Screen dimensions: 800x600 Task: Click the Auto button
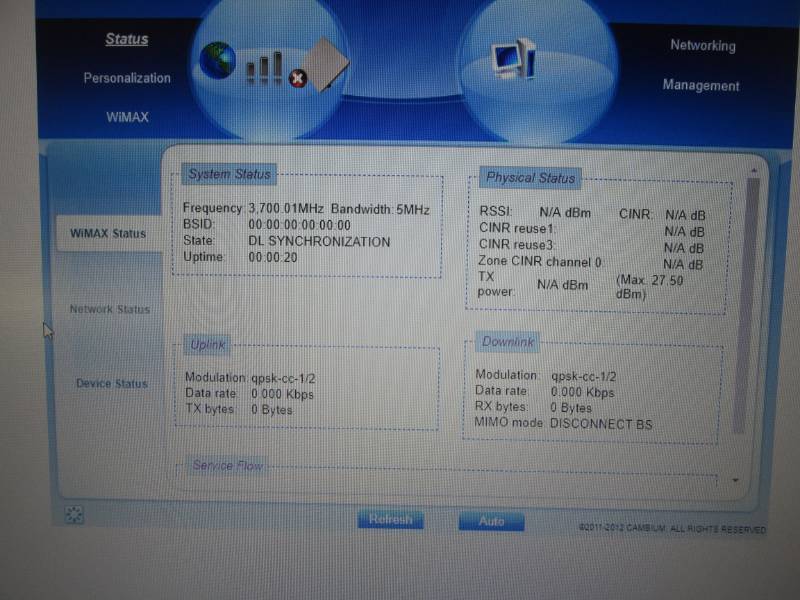point(491,521)
